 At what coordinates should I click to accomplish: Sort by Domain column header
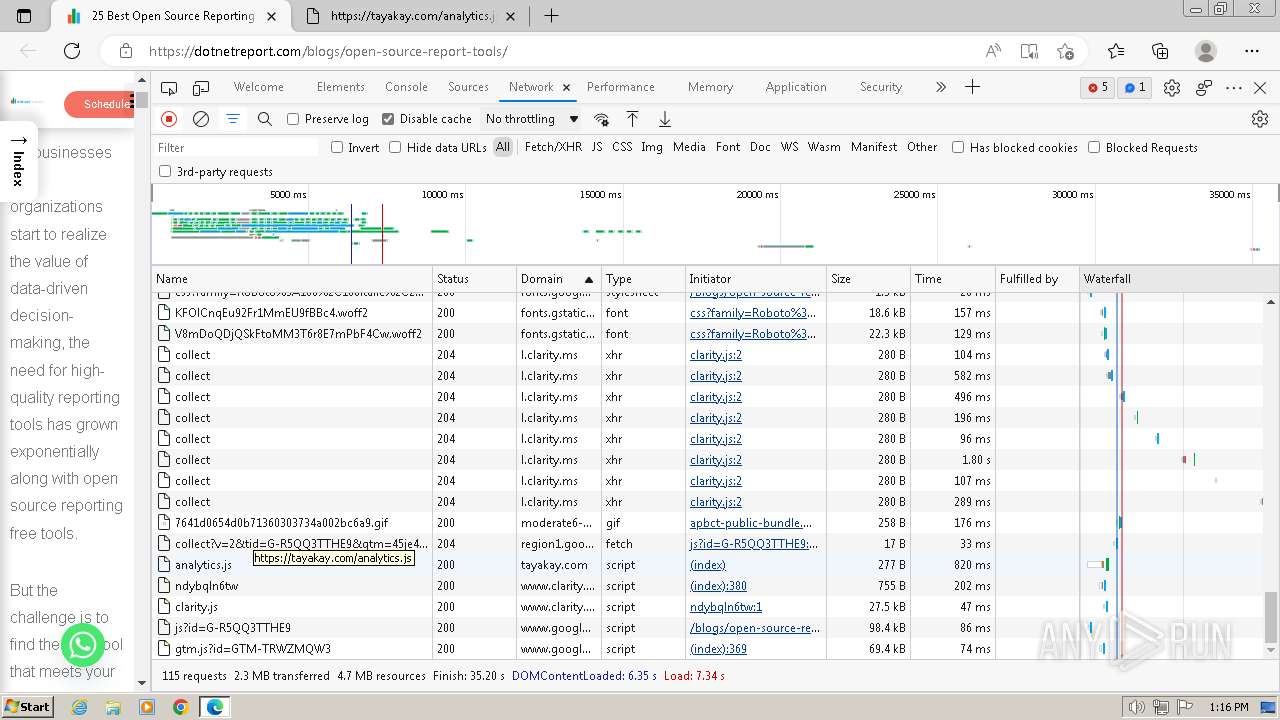(x=558, y=279)
